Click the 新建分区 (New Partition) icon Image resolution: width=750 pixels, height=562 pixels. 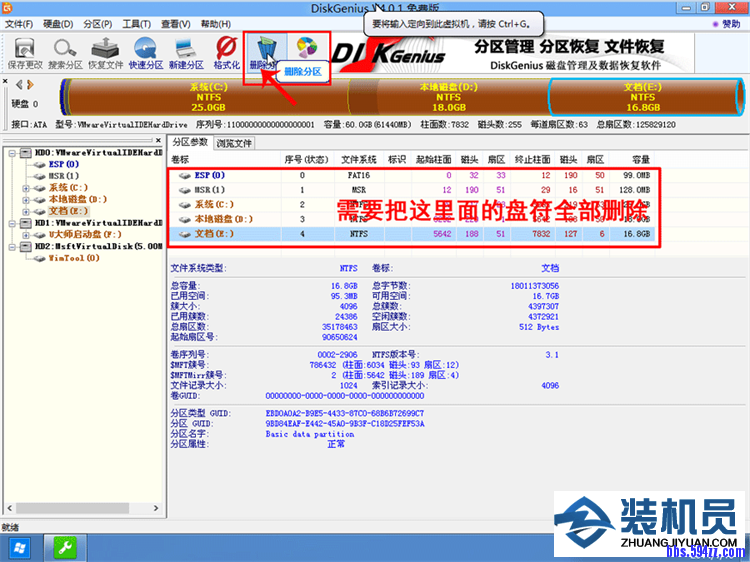(186, 52)
